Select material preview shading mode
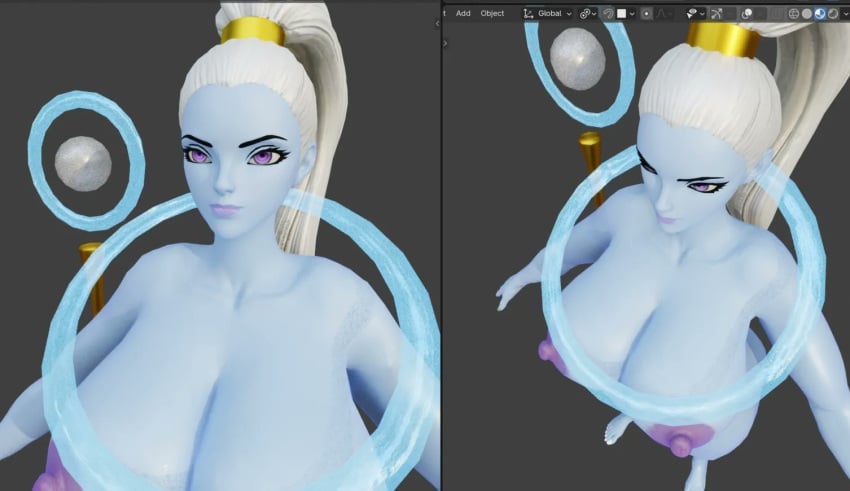The height and width of the screenshot is (491, 850). coord(820,14)
